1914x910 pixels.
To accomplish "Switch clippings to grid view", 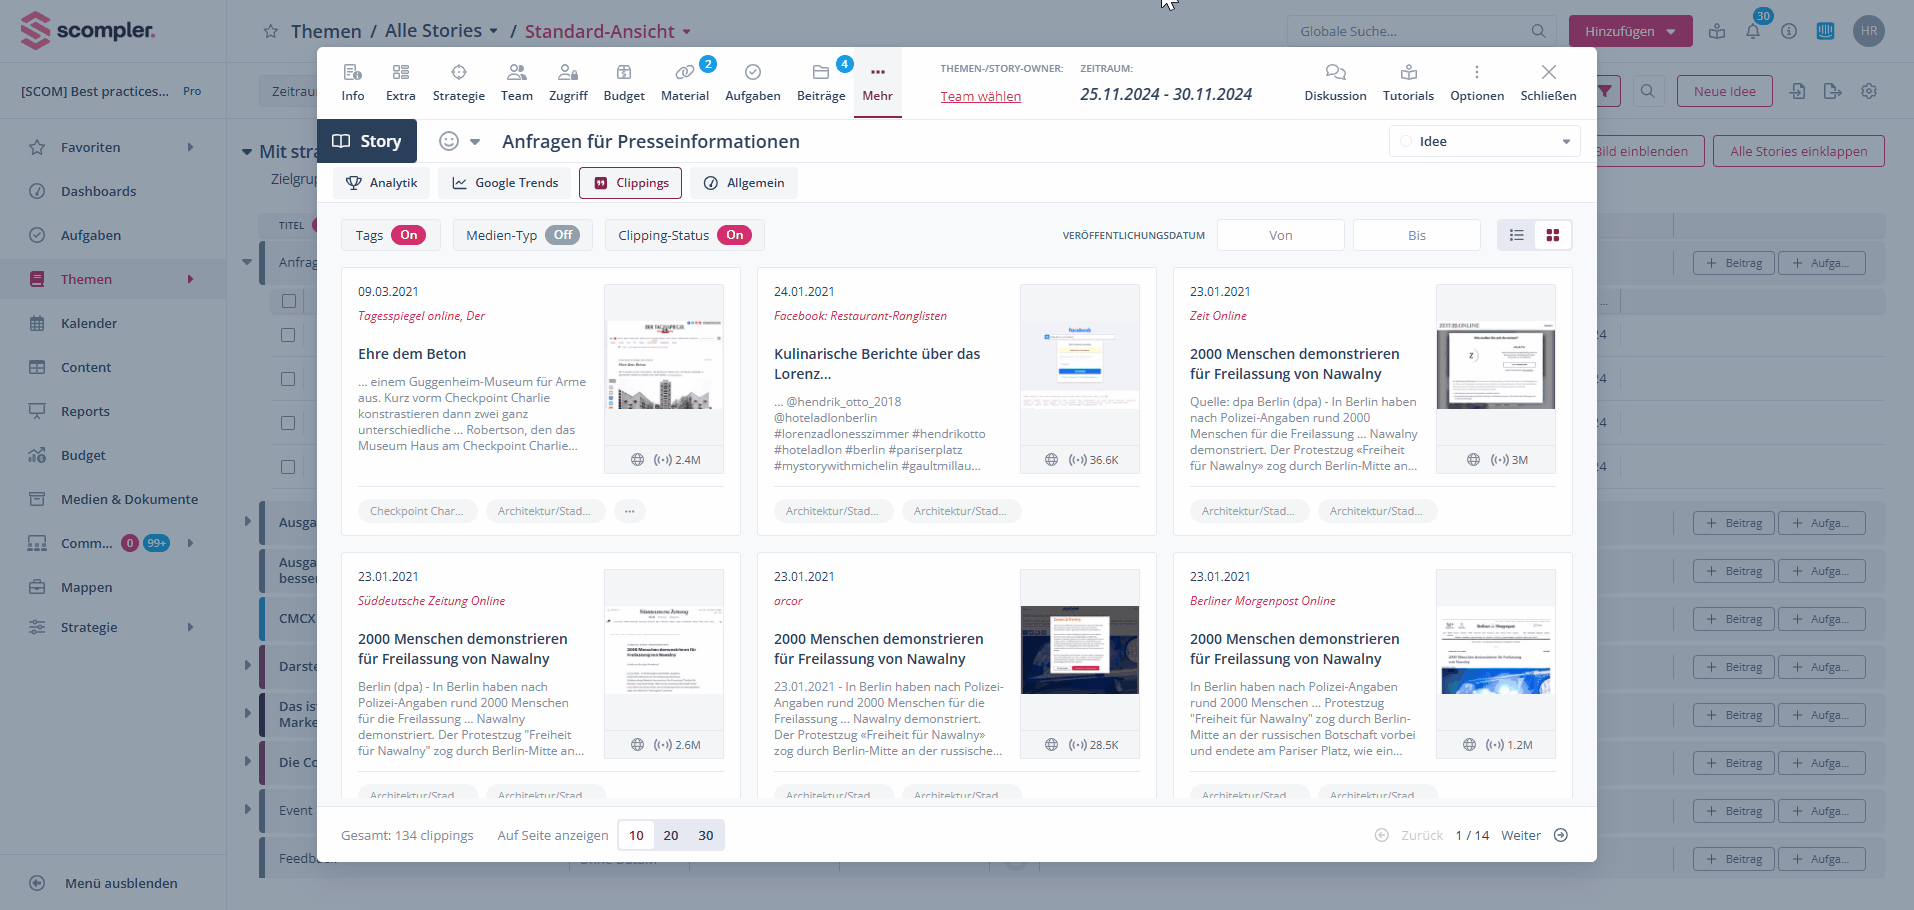I will click(1552, 235).
